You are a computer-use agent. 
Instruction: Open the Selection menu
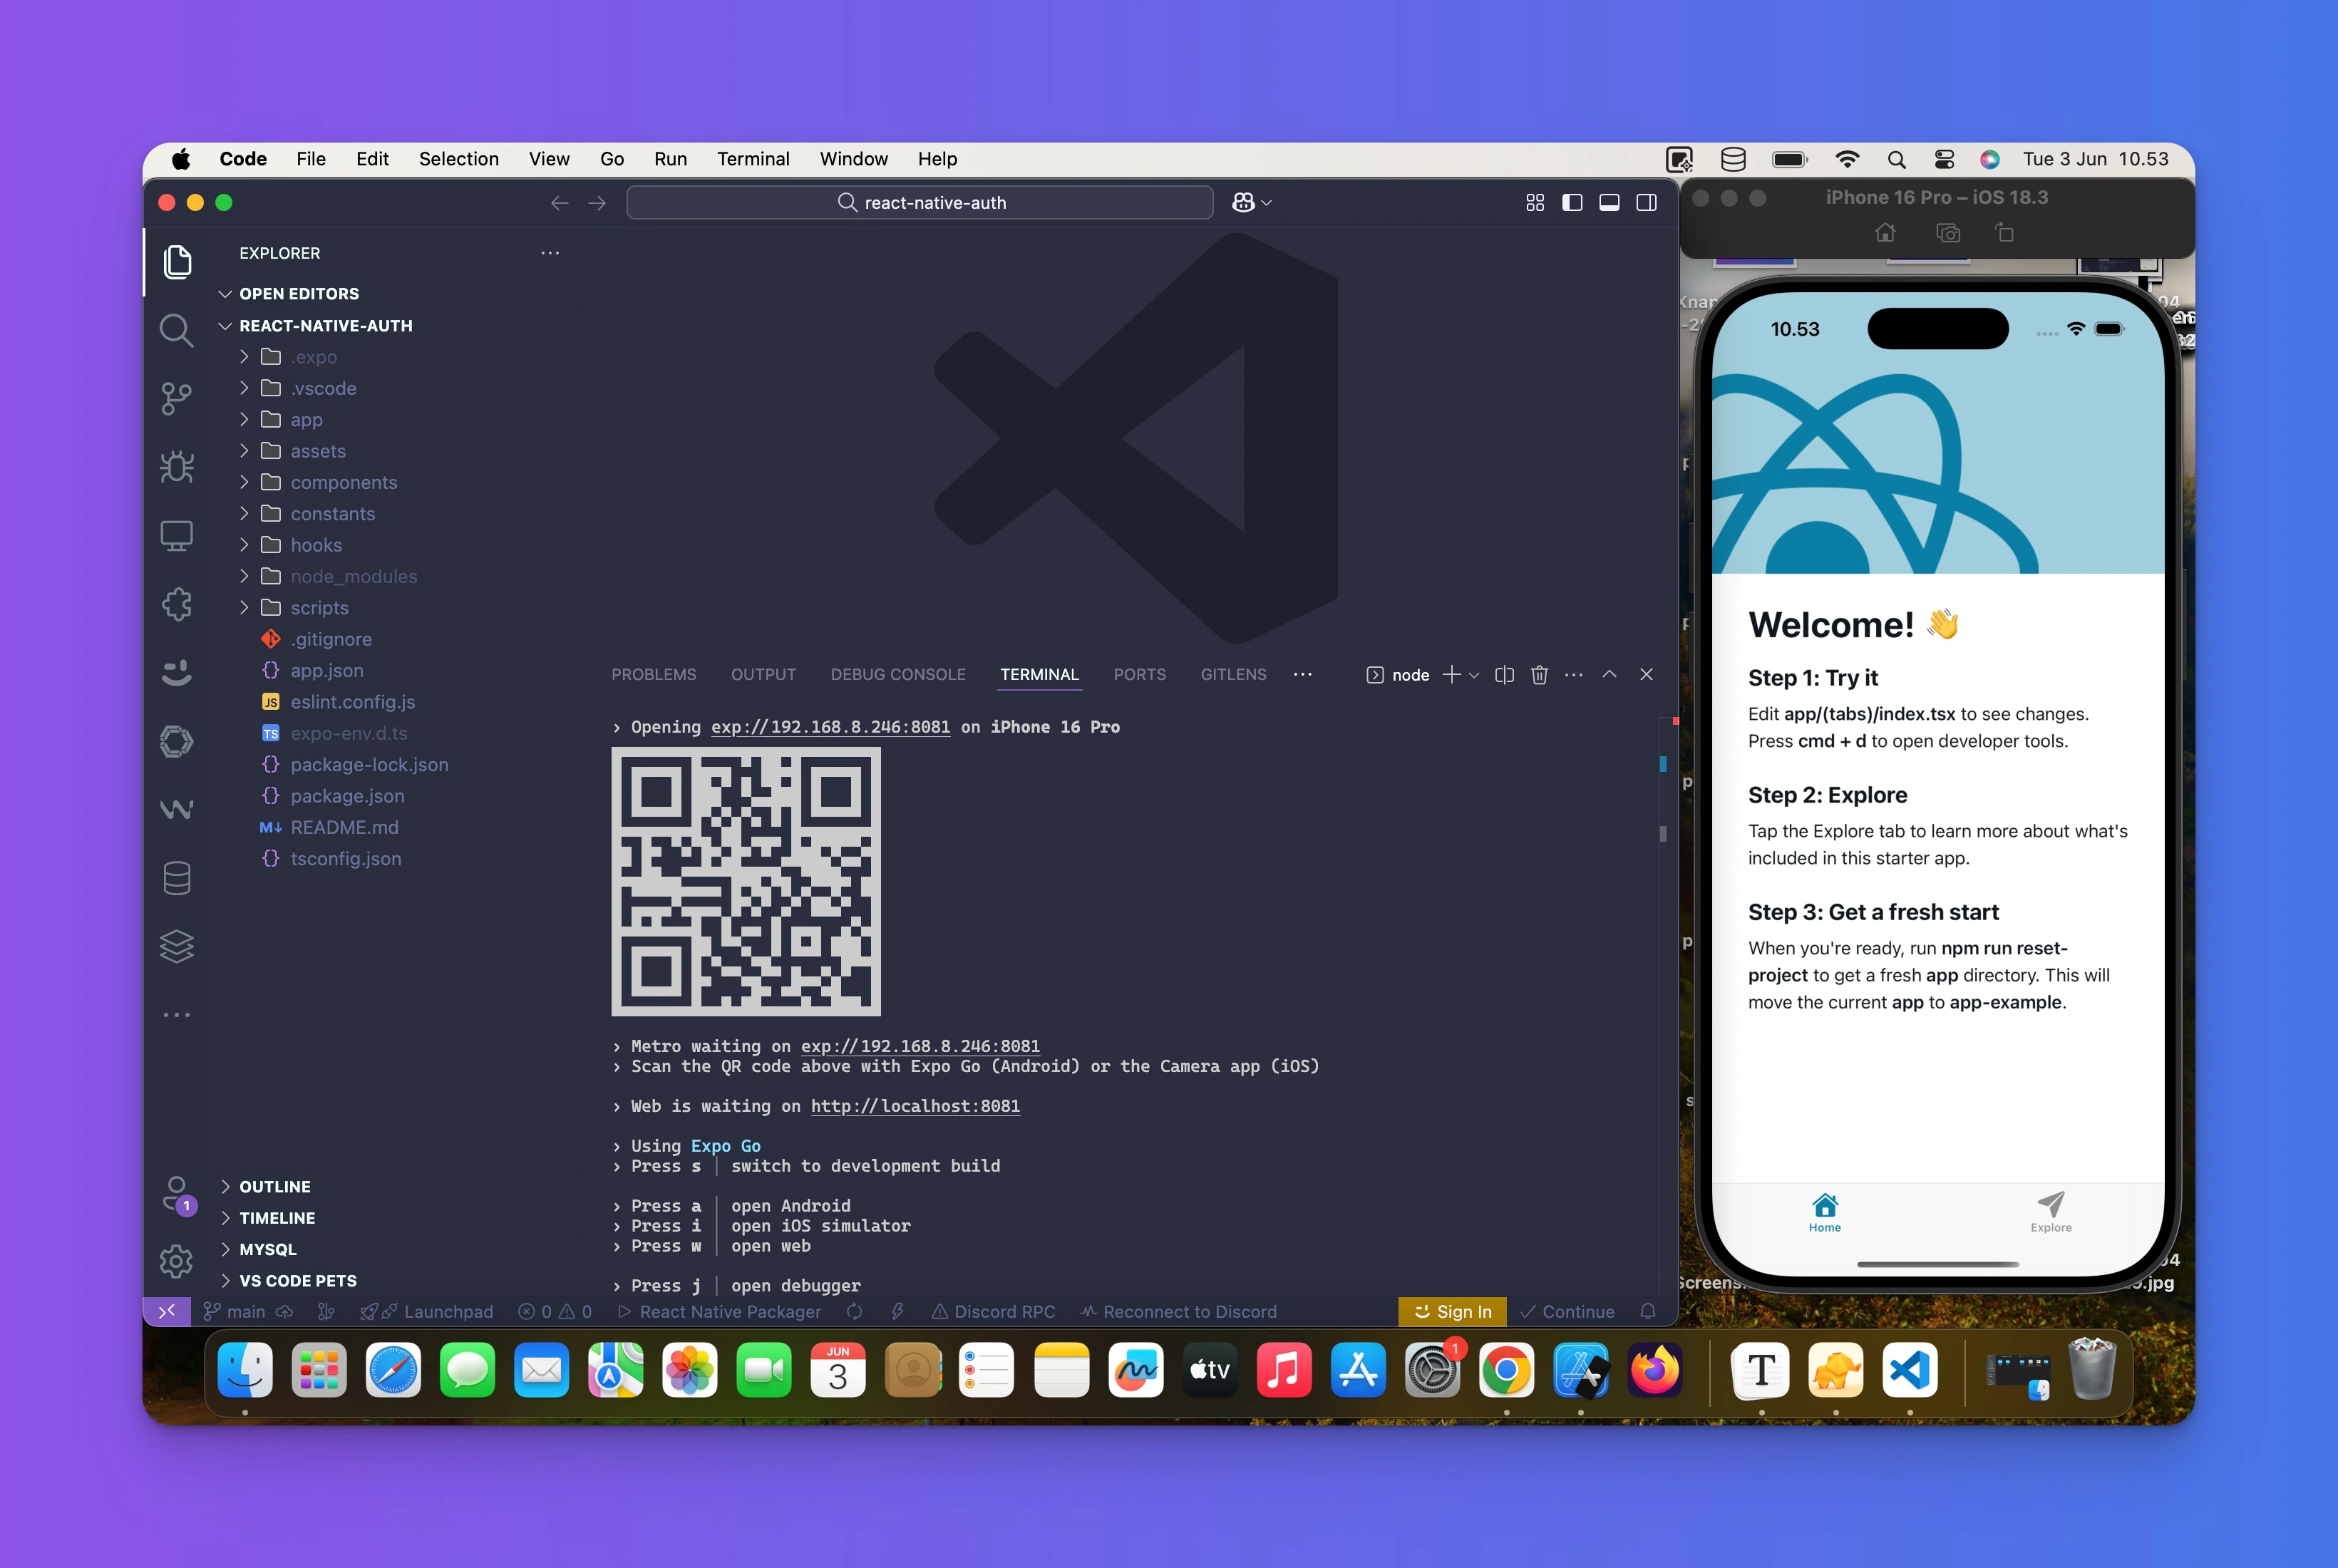click(x=458, y=159)
